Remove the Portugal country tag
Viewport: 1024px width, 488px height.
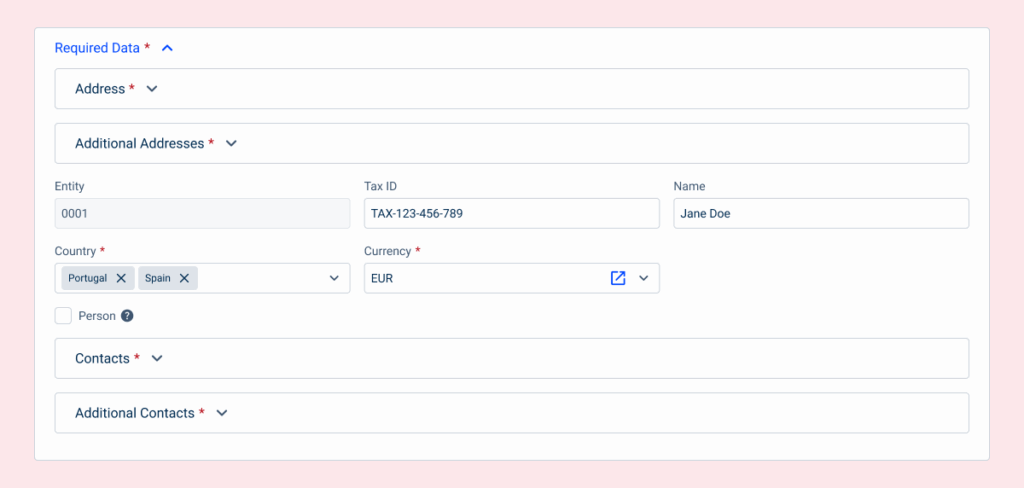tap(121, 278)
